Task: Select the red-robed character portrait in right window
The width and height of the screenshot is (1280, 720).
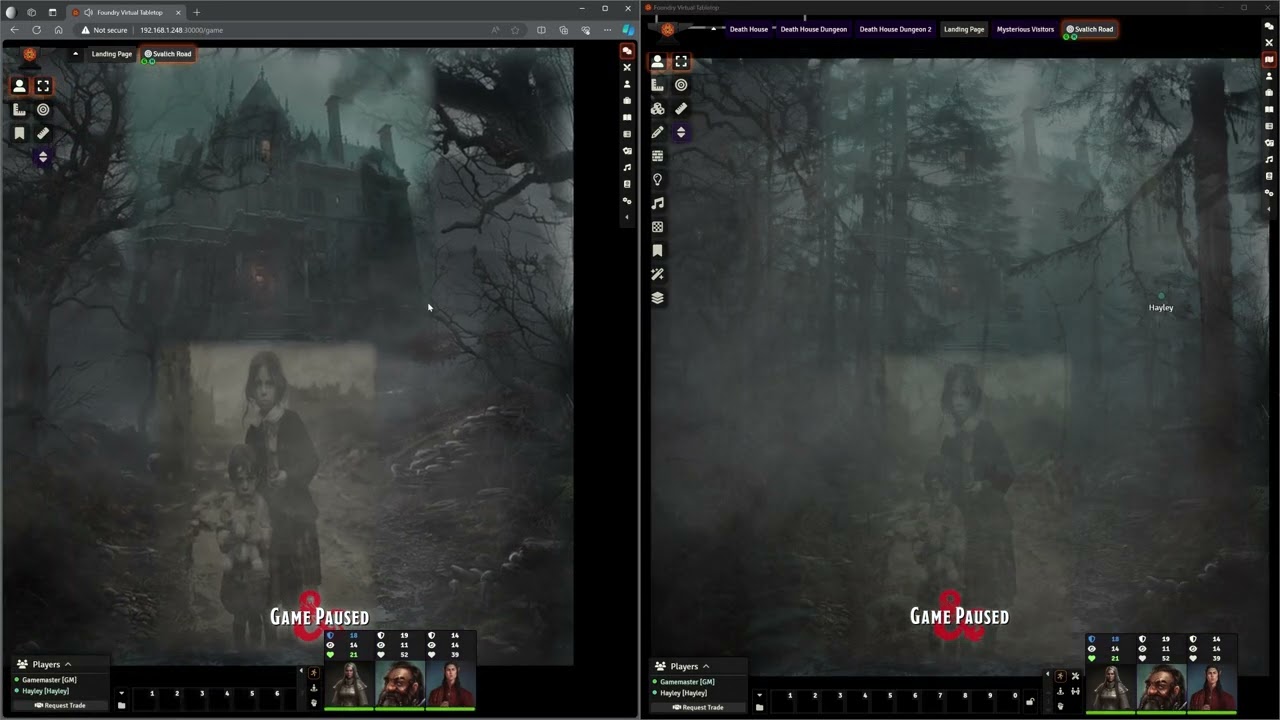Action: pyautogui.click(x=1212, y=687)
